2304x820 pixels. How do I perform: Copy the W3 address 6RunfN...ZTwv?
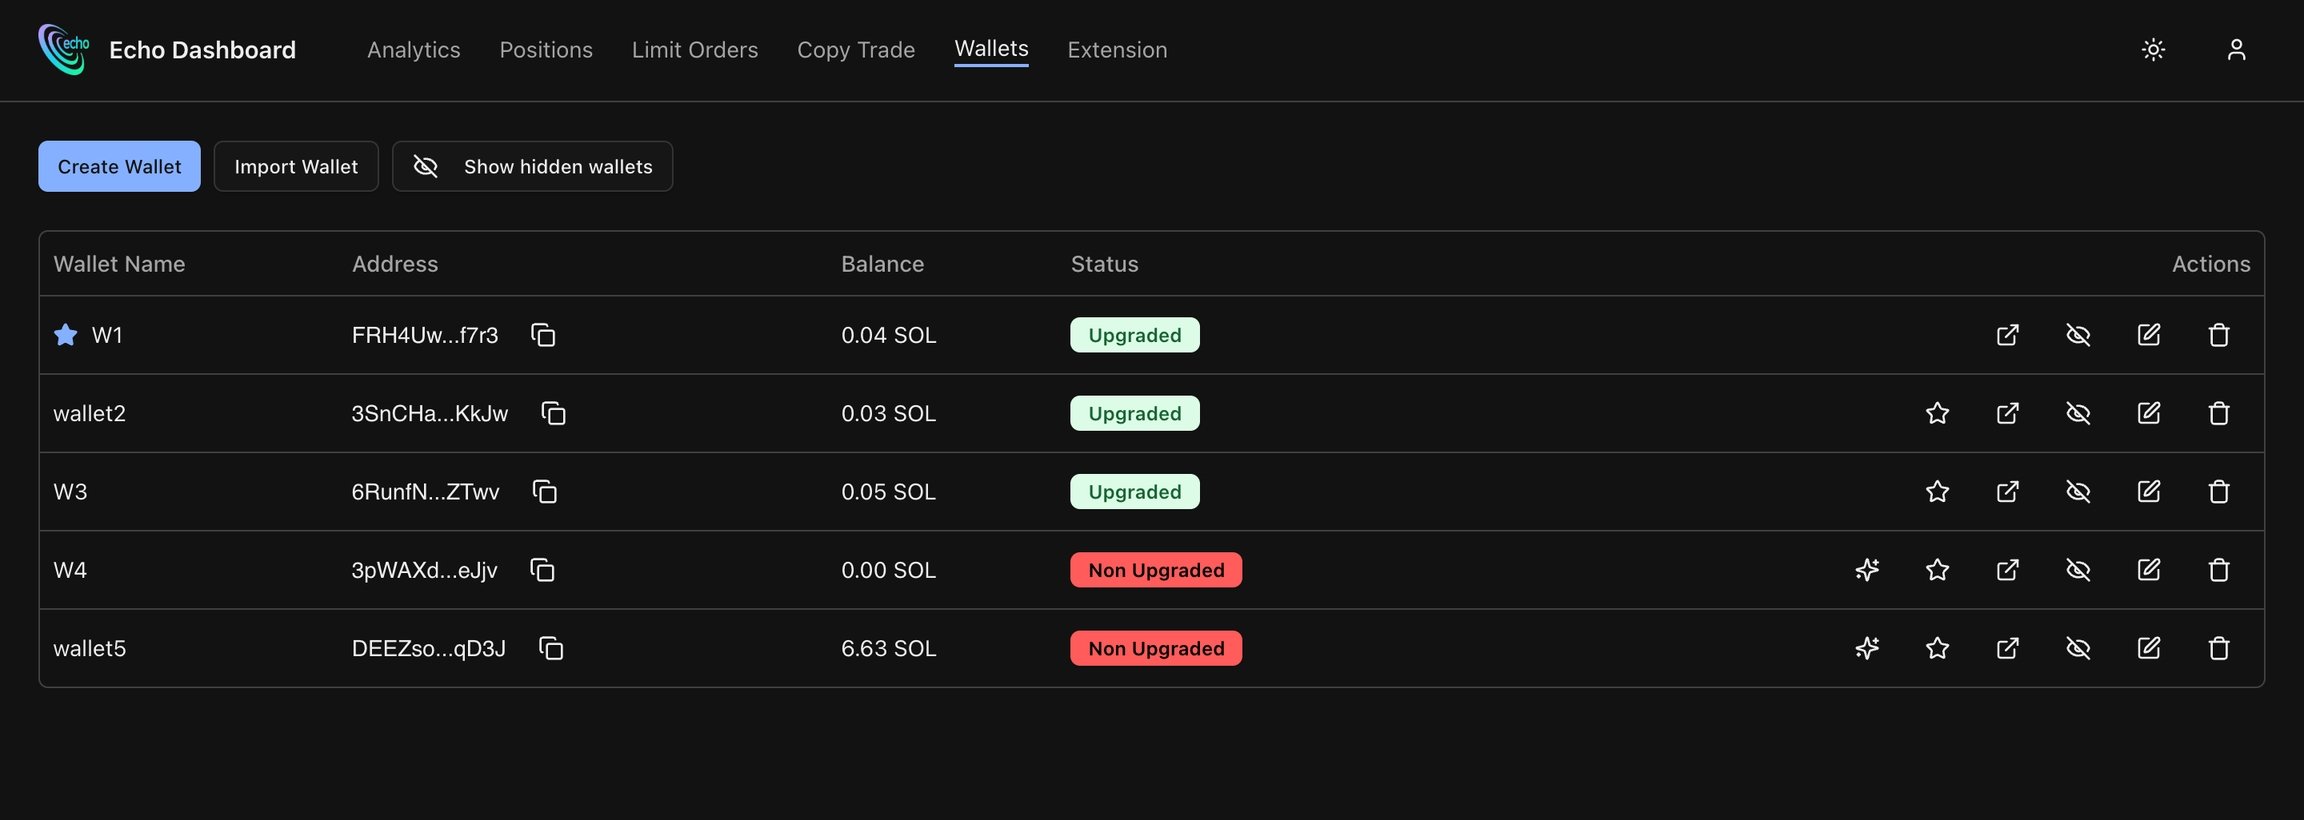pyautogui.click(x=544, y=491)
